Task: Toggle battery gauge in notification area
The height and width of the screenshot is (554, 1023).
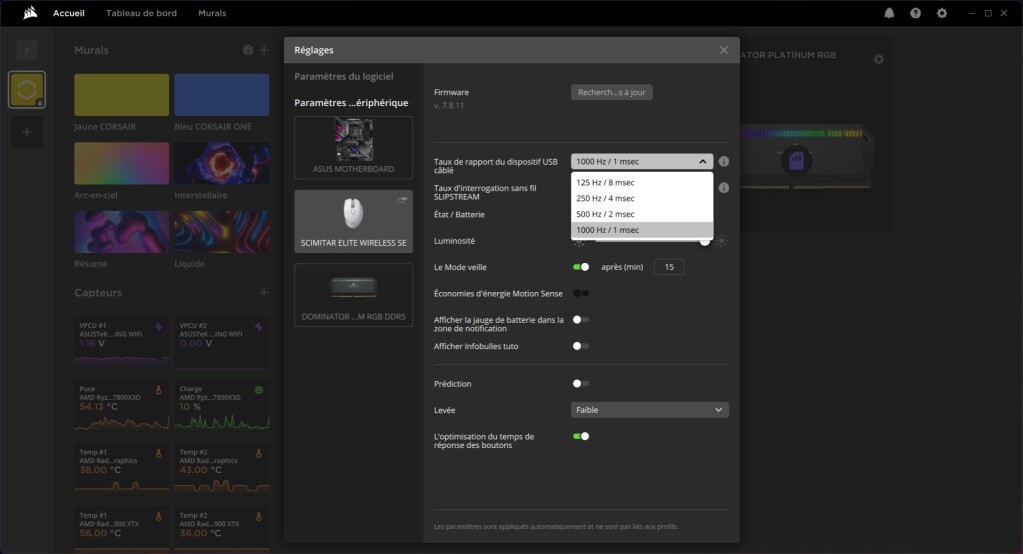Action: pyautogui.click(x=581, y=320)
